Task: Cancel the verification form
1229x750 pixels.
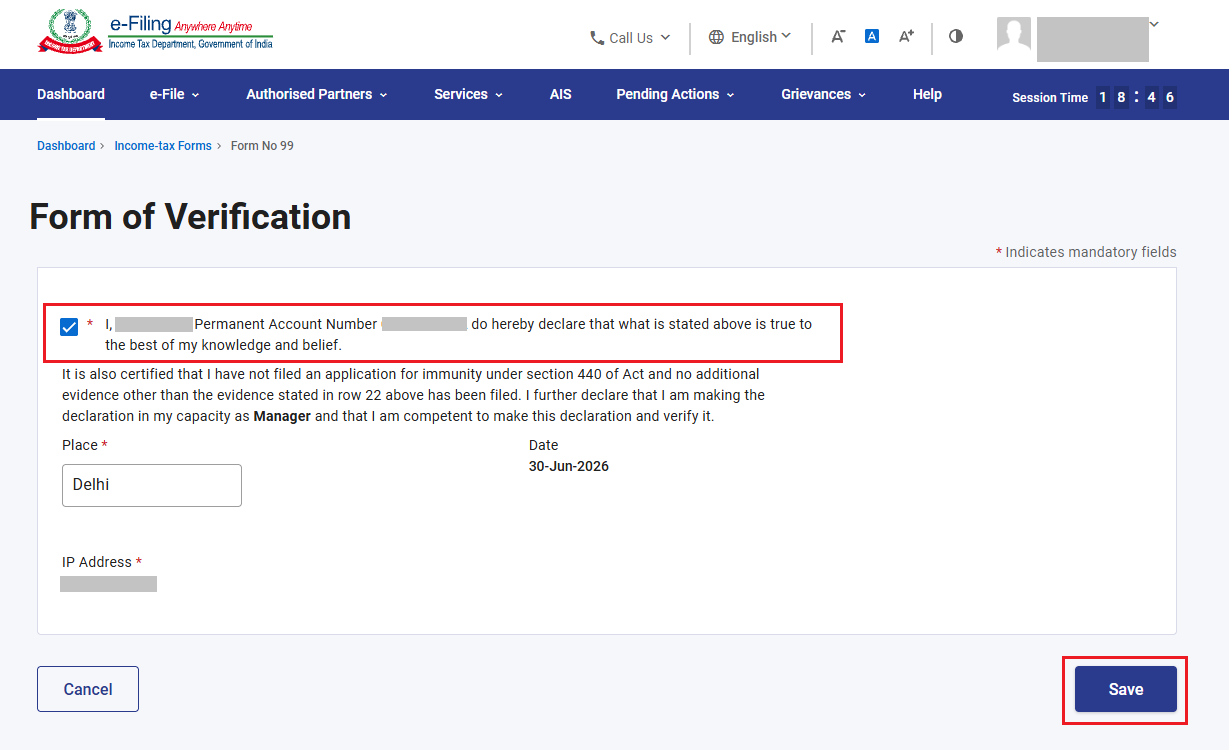Action: pos(88,689)
